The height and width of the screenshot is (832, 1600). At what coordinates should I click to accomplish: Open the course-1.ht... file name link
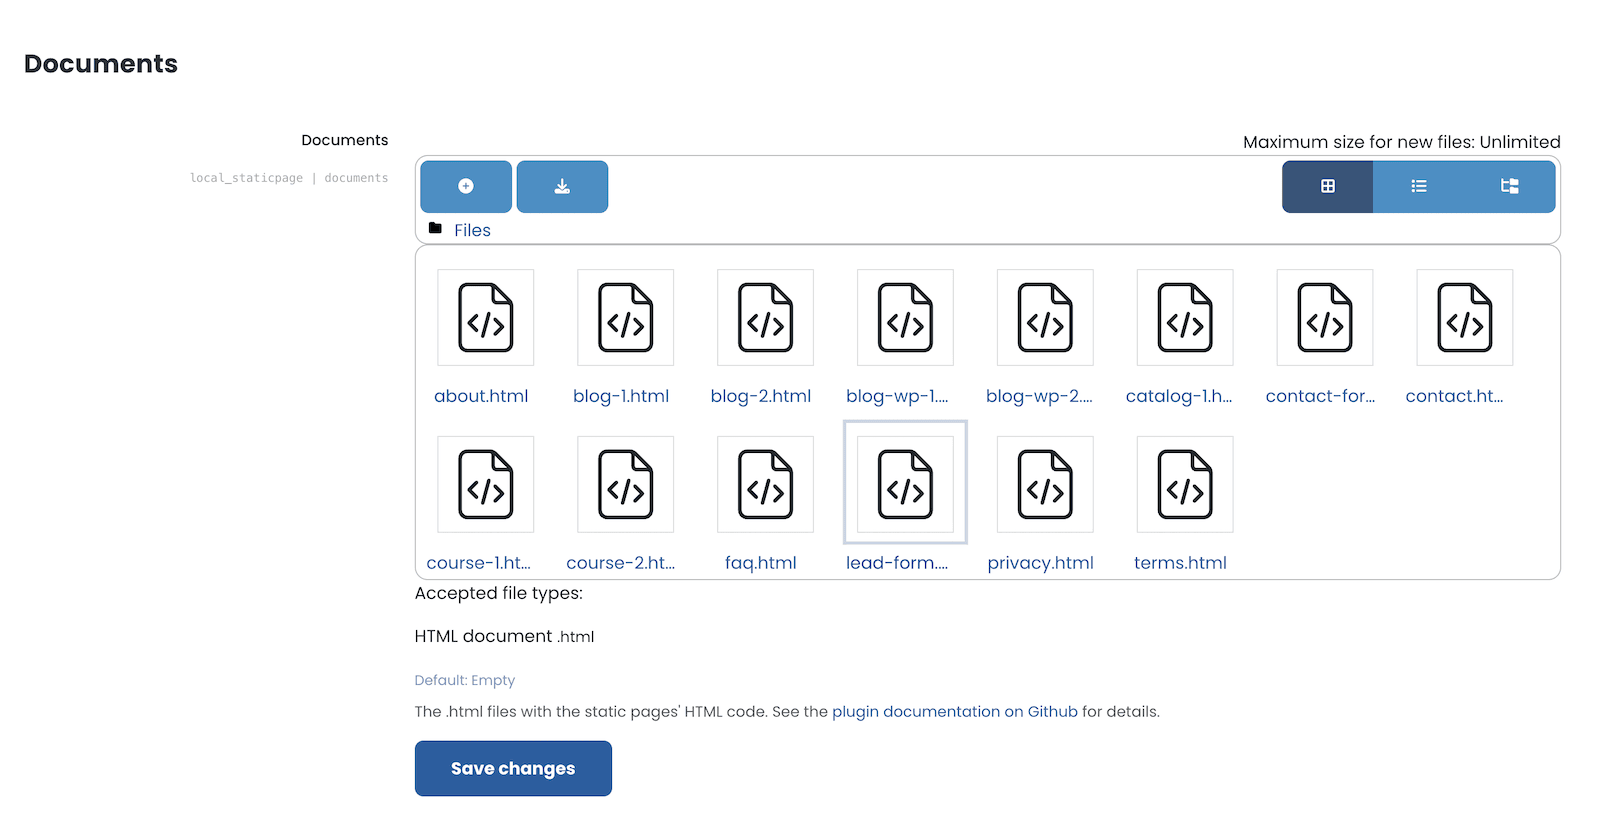[479, 563]
